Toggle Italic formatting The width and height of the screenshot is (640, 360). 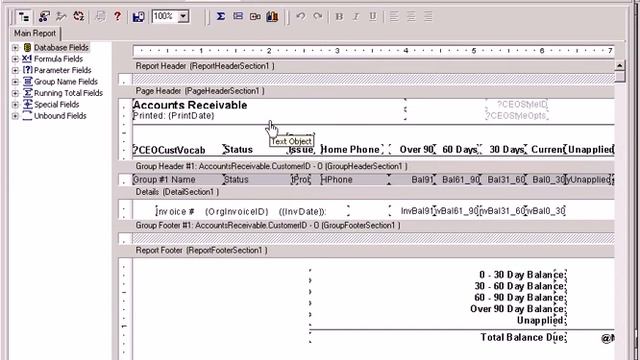[356, 16]
